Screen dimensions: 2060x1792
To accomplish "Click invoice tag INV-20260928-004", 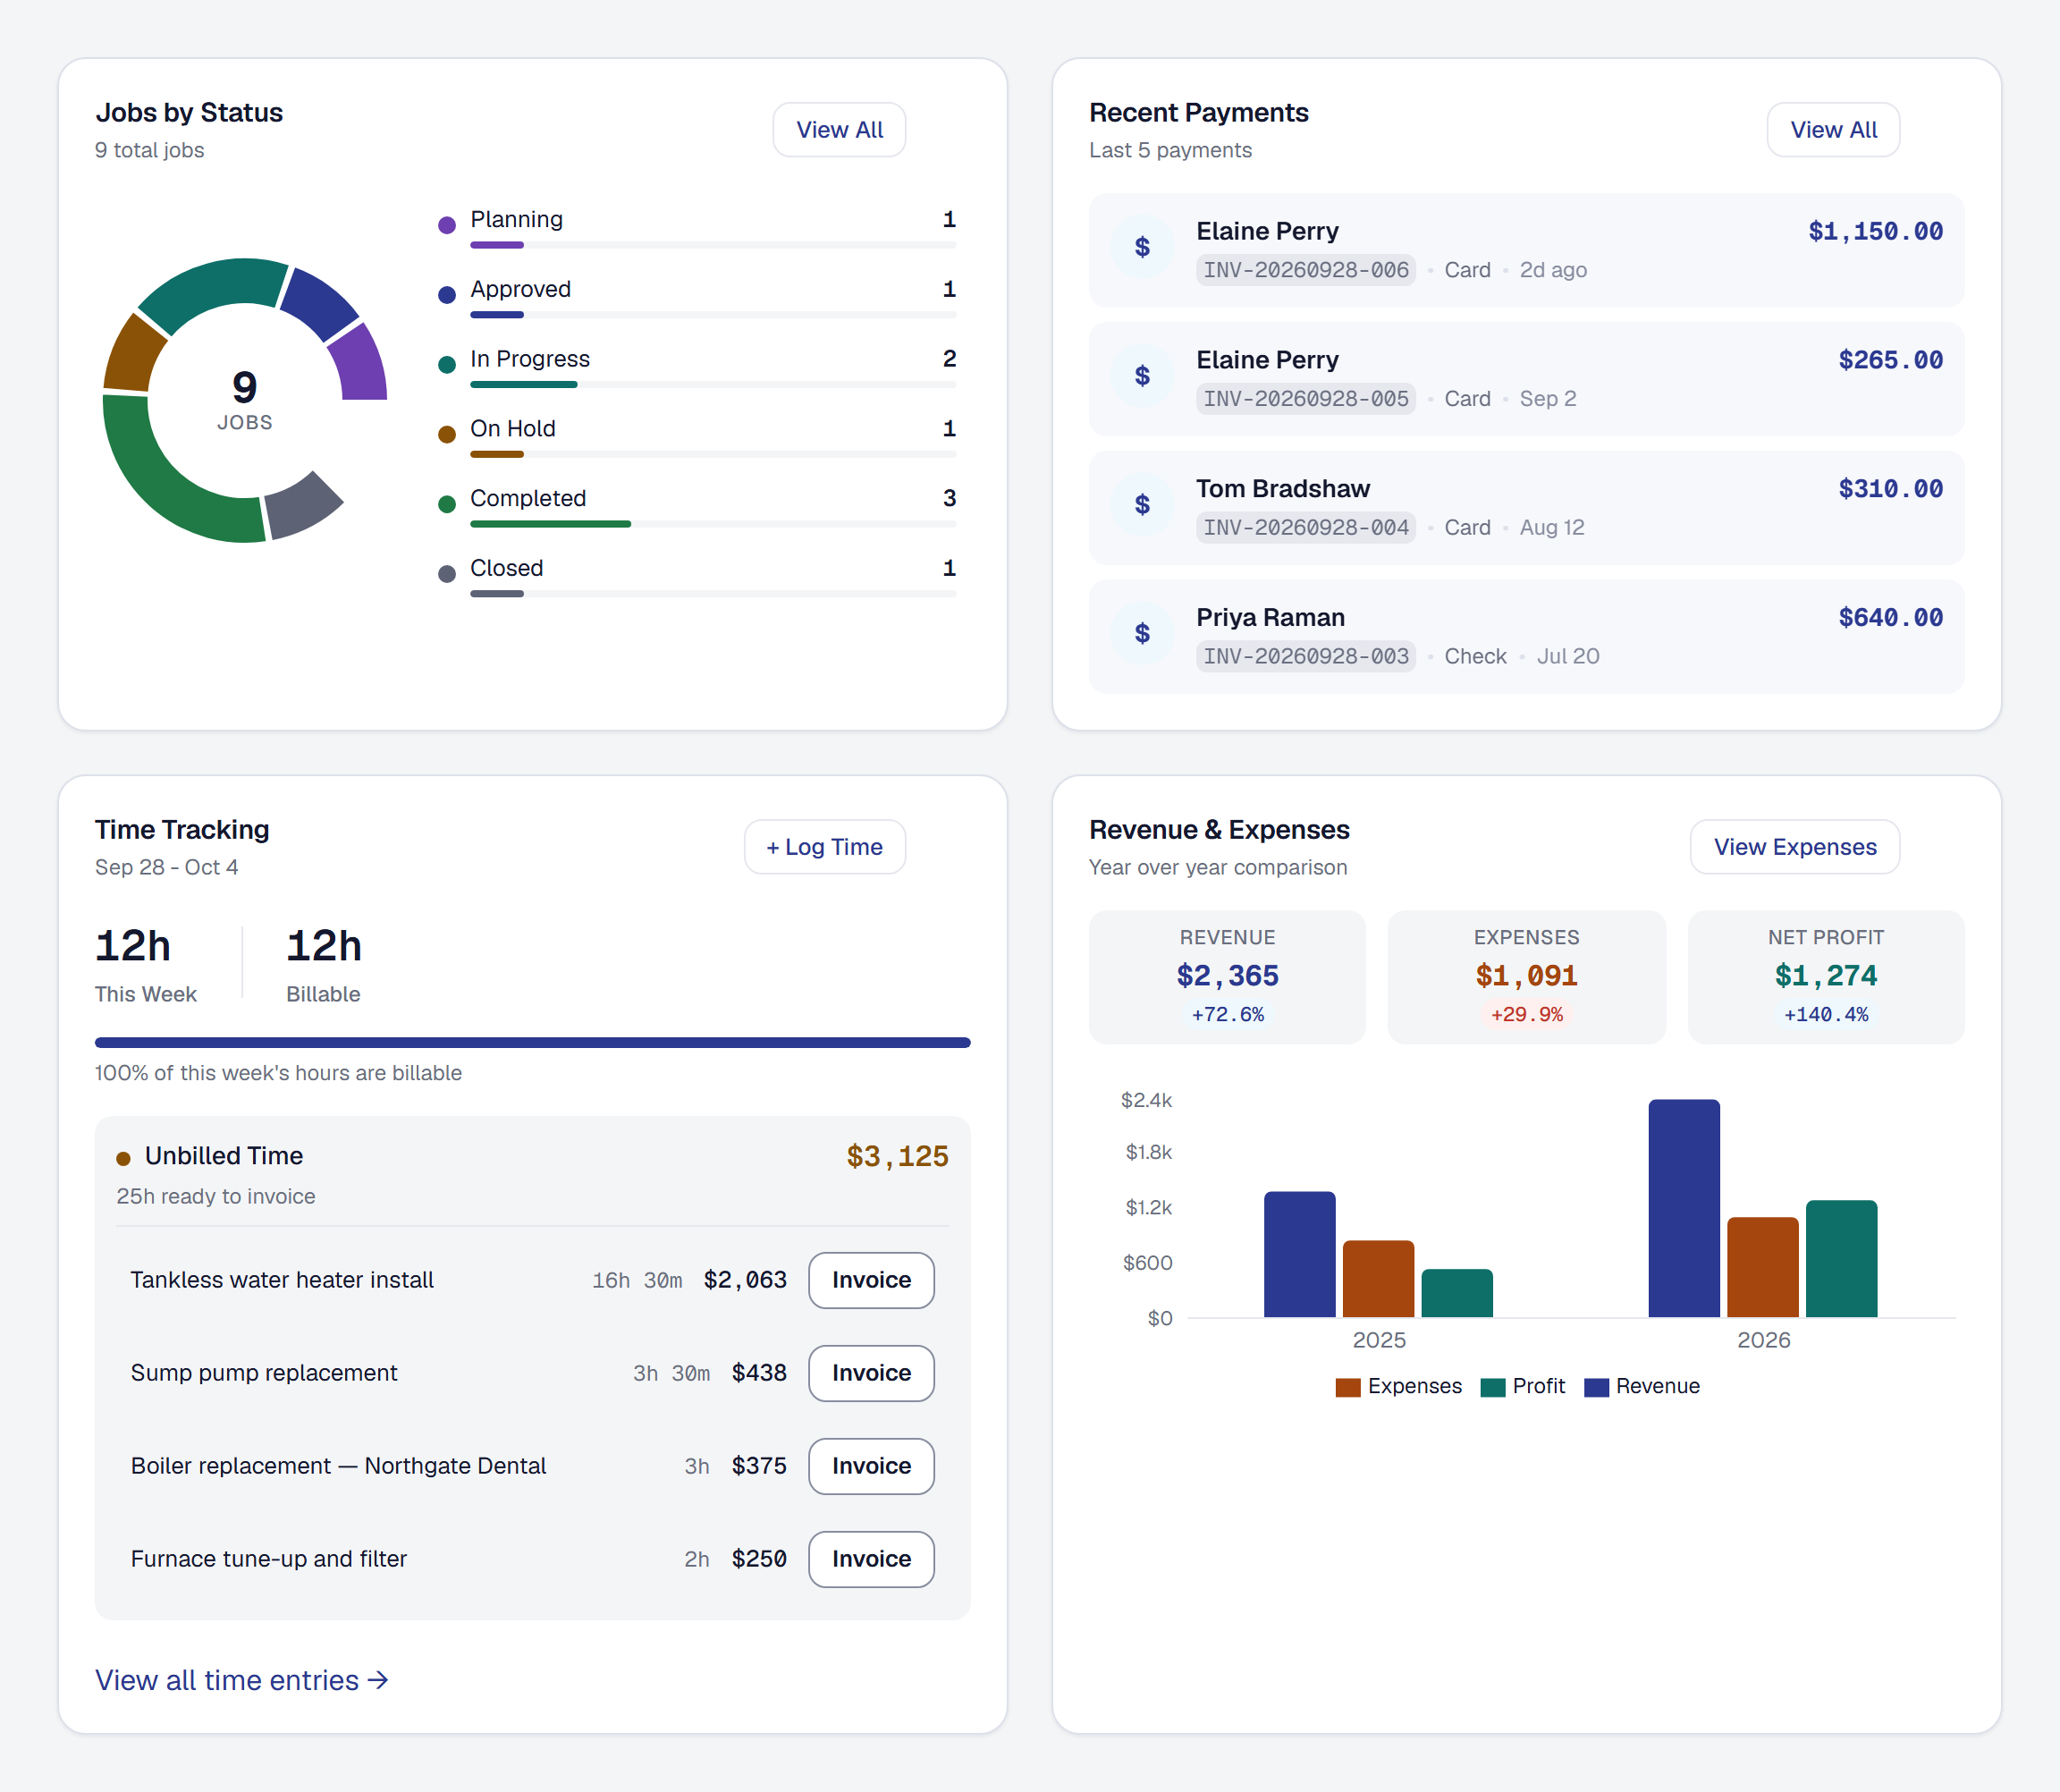I will 1306,528.
